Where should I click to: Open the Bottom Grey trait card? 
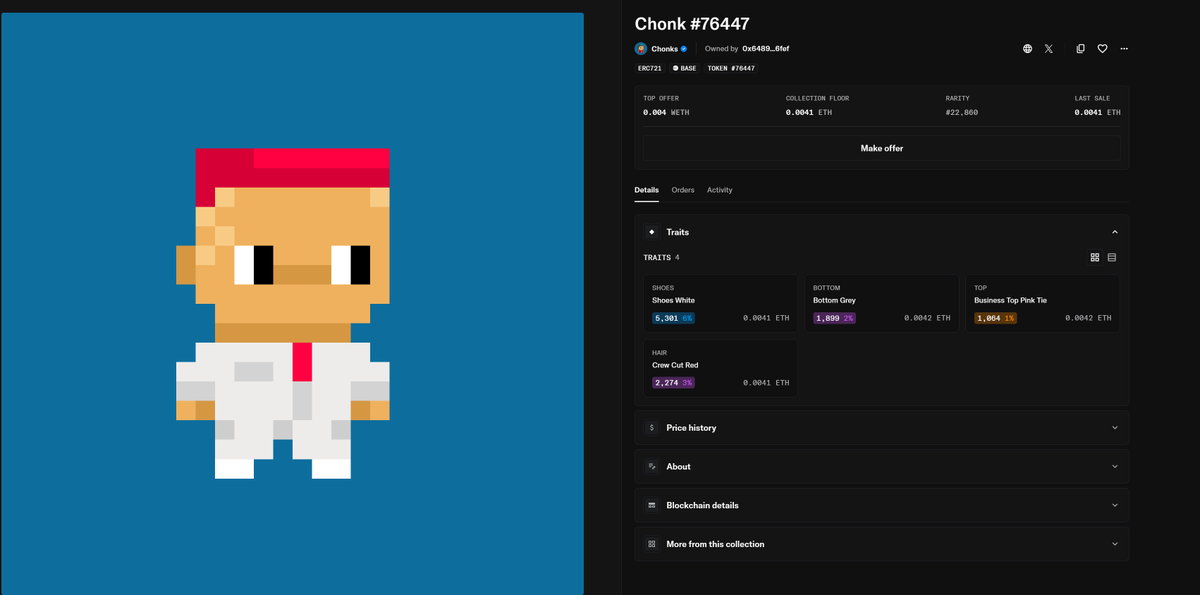tap(882, 304)
